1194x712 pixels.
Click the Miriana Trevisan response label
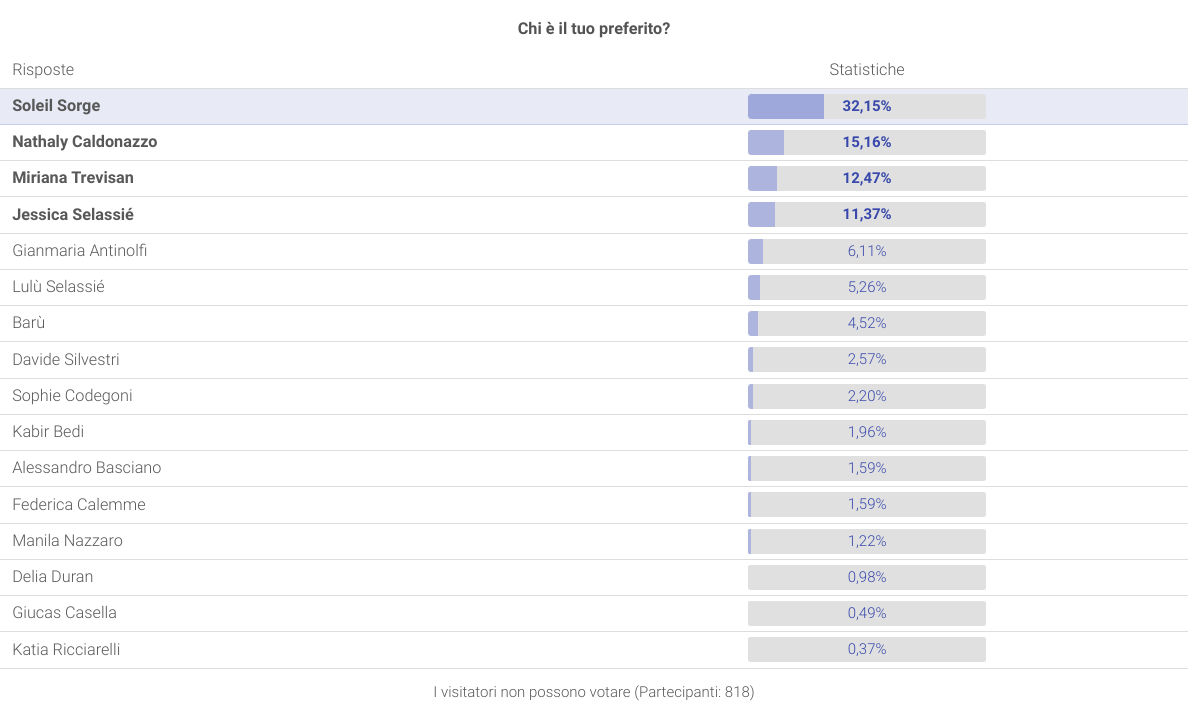click(73, 178)
